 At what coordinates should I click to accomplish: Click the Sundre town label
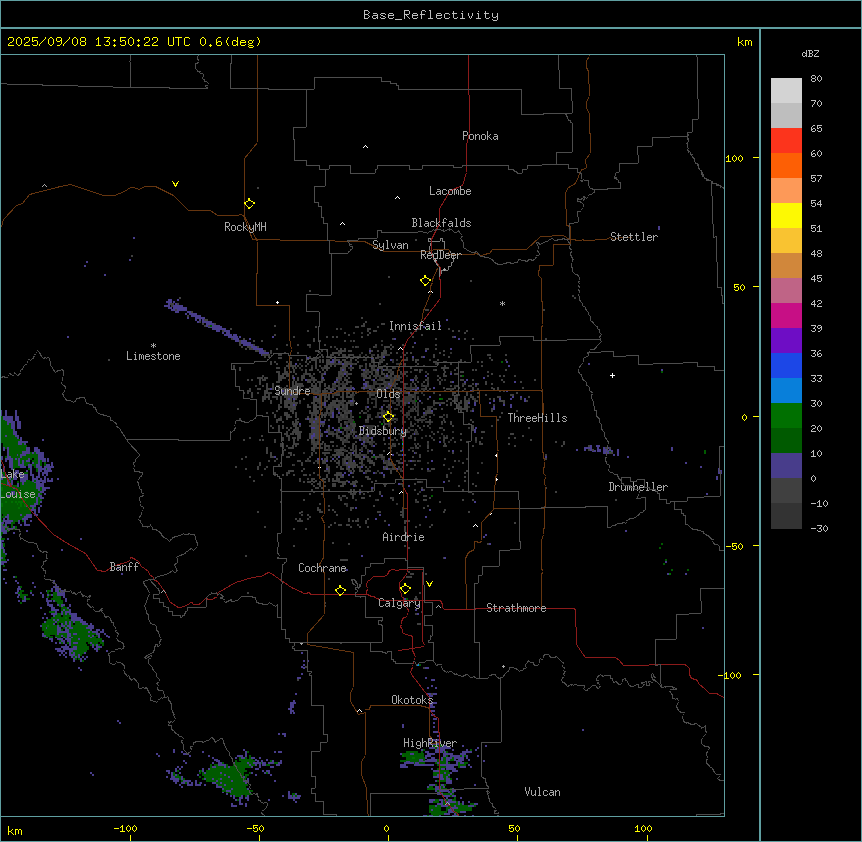pos(292,391)
